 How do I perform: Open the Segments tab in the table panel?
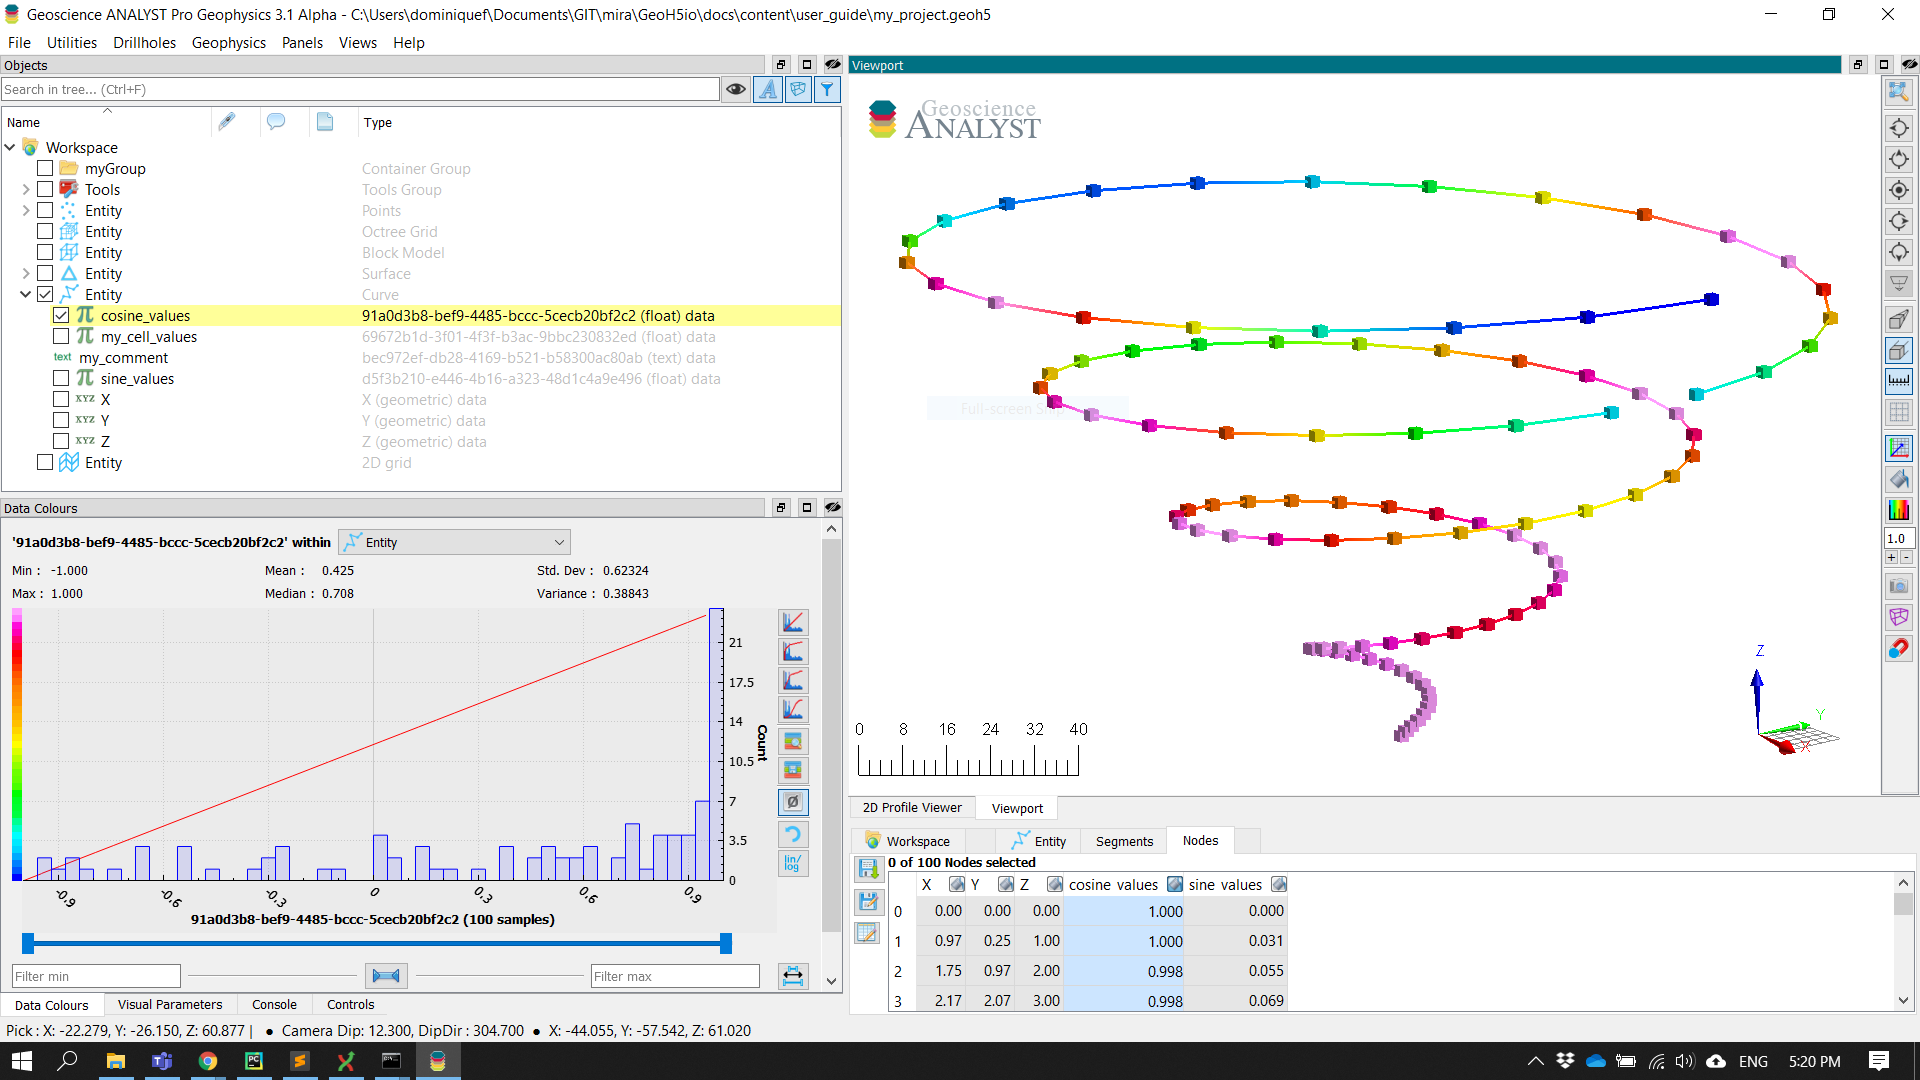pos(1124,841)
